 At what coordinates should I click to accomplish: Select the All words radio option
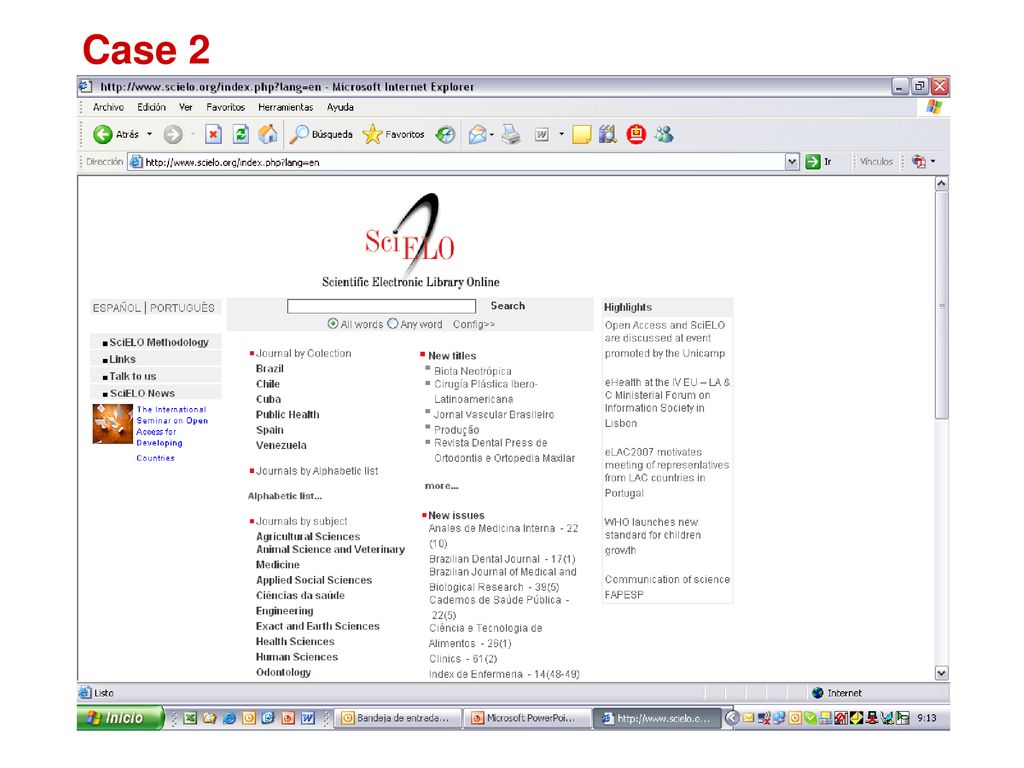tap(333, 324)
